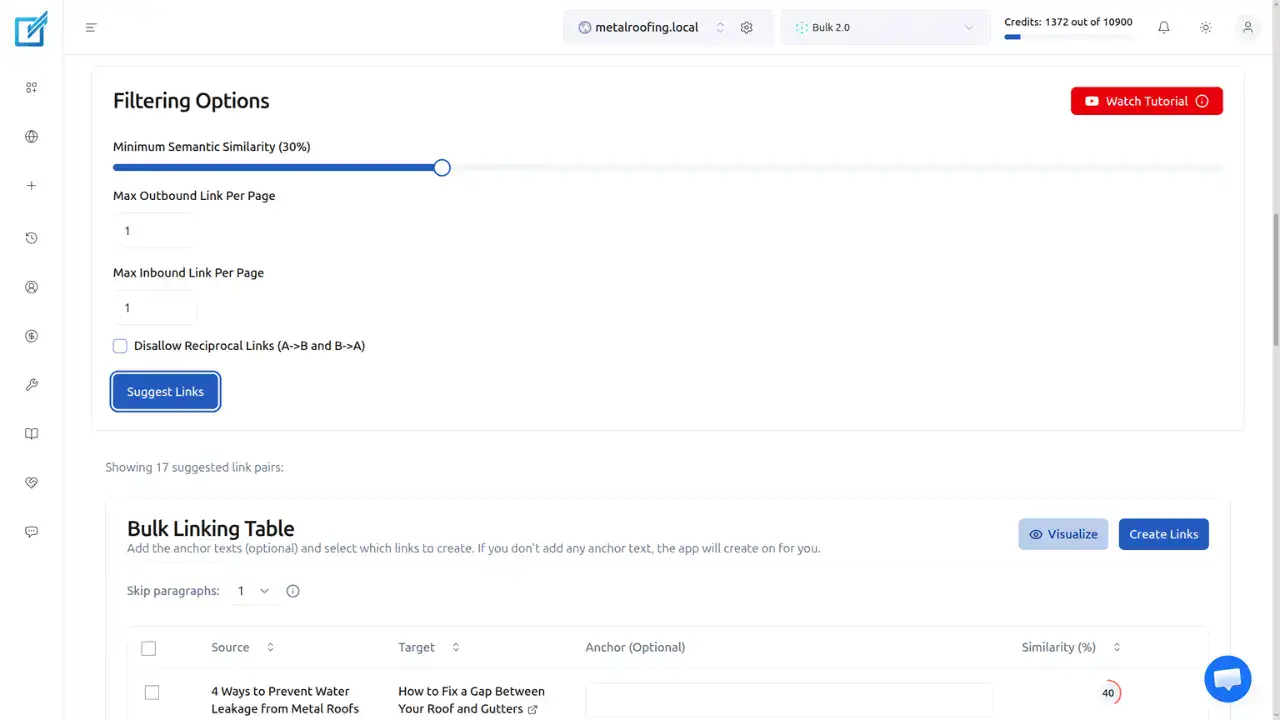The image size is (1280, 720).
Task: Open the dashboard grid icon in sidebar
Action: (x=31, y=88)
